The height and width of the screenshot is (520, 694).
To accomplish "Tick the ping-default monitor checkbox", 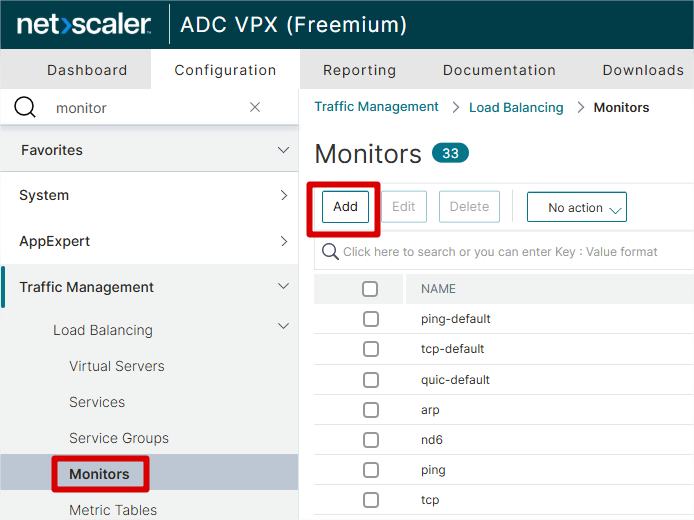I will pyautogui.click(x=370, y=319).
